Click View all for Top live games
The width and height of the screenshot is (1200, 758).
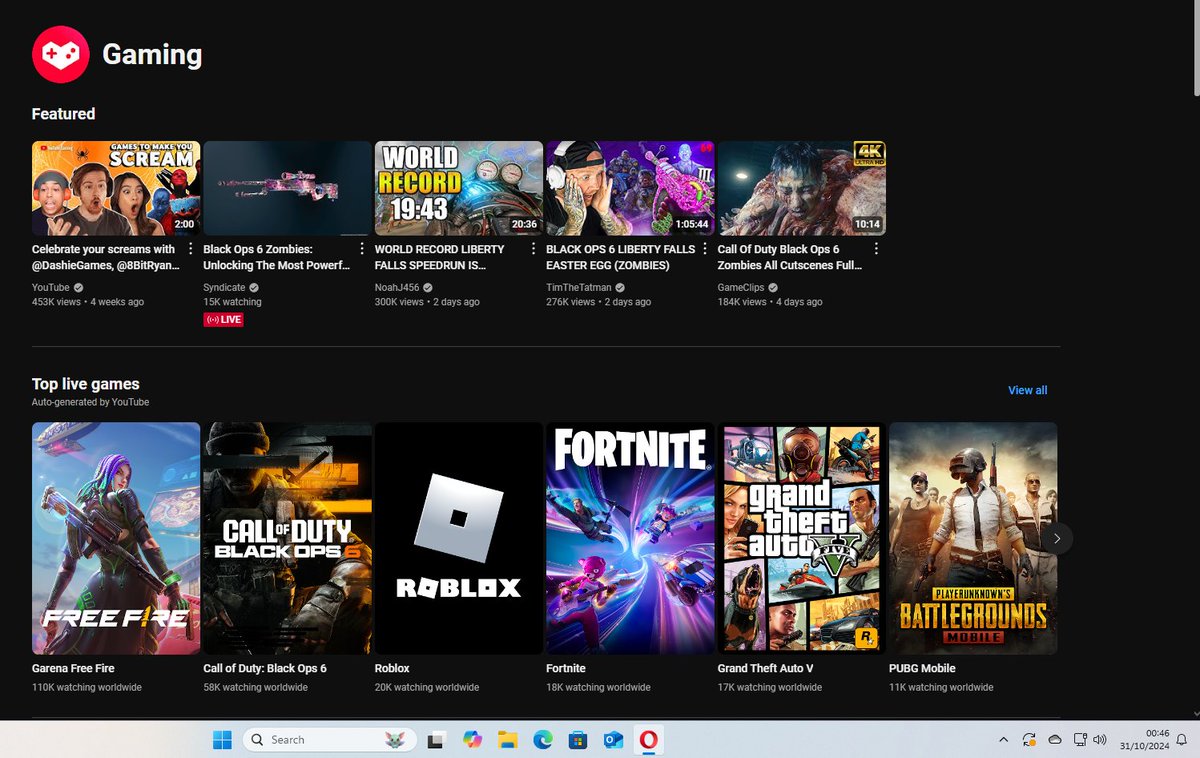pos(1028,390)
